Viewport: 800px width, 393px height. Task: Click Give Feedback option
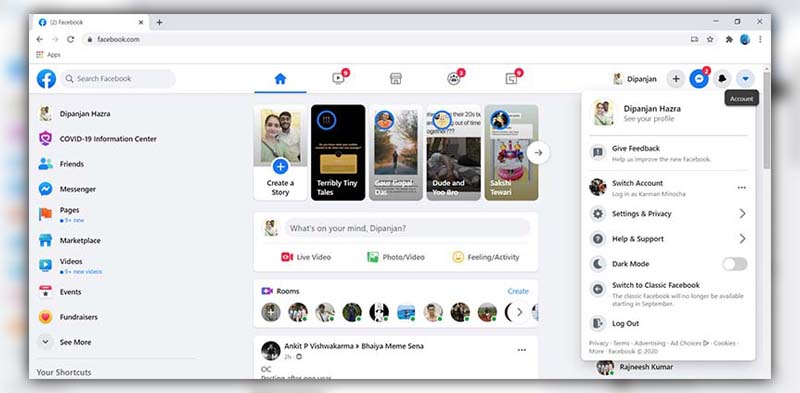tap(668, 153)
